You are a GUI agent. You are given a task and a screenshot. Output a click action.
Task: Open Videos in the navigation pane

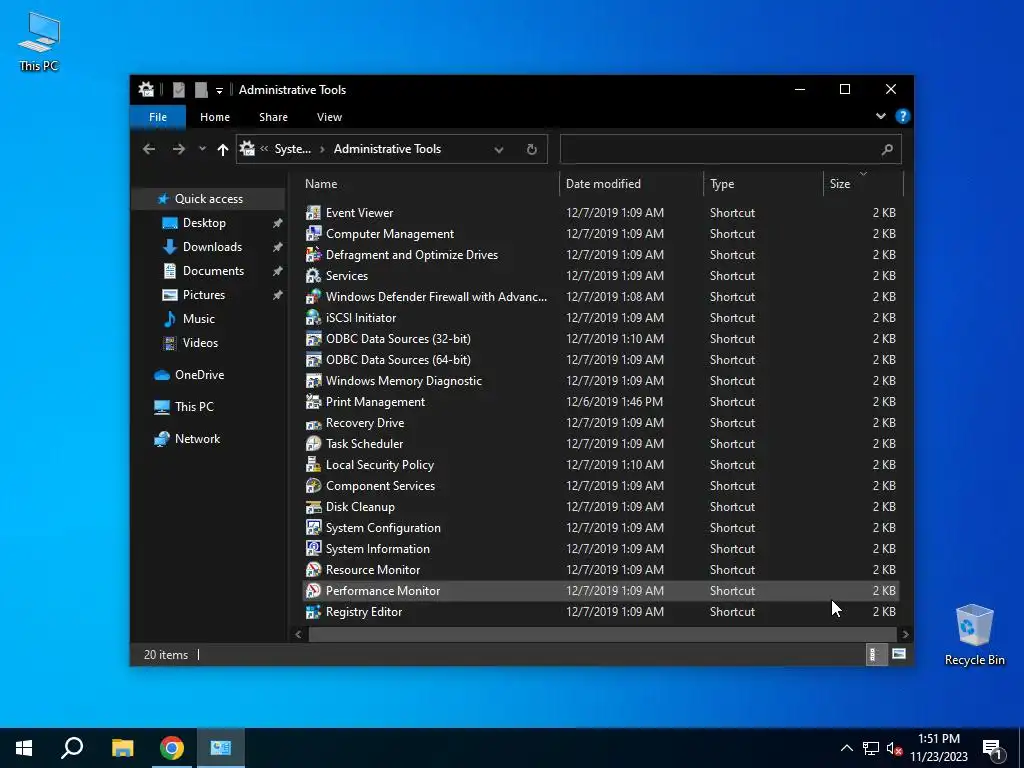point(200,343)
